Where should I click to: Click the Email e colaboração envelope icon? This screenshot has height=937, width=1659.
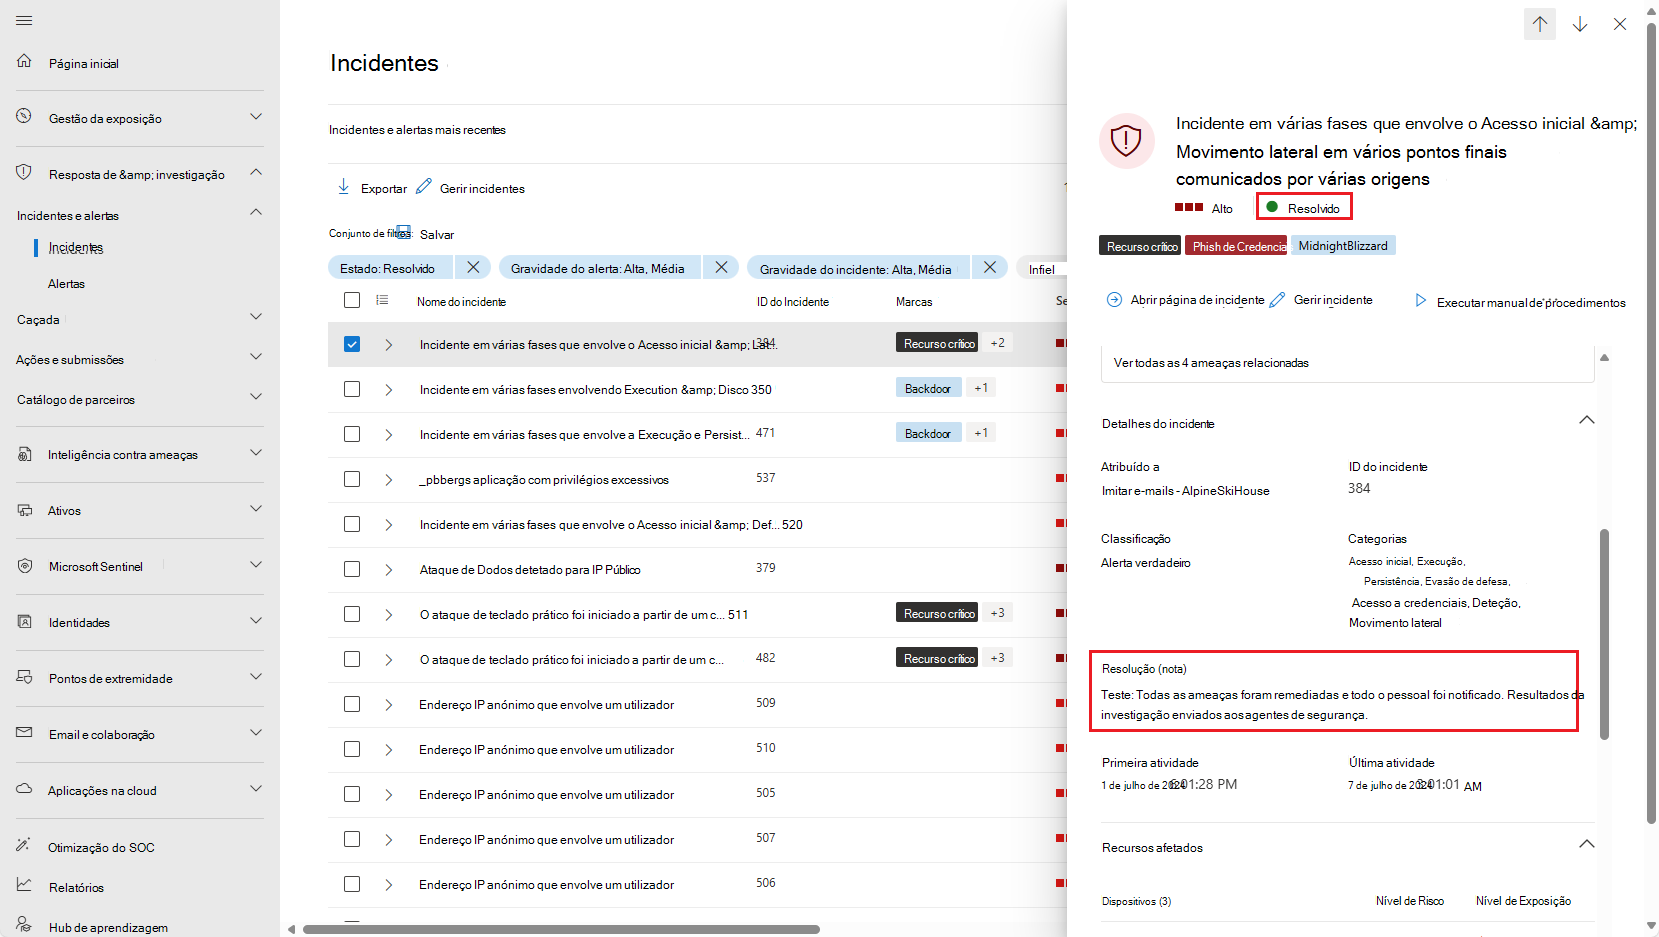pos(25,733)
